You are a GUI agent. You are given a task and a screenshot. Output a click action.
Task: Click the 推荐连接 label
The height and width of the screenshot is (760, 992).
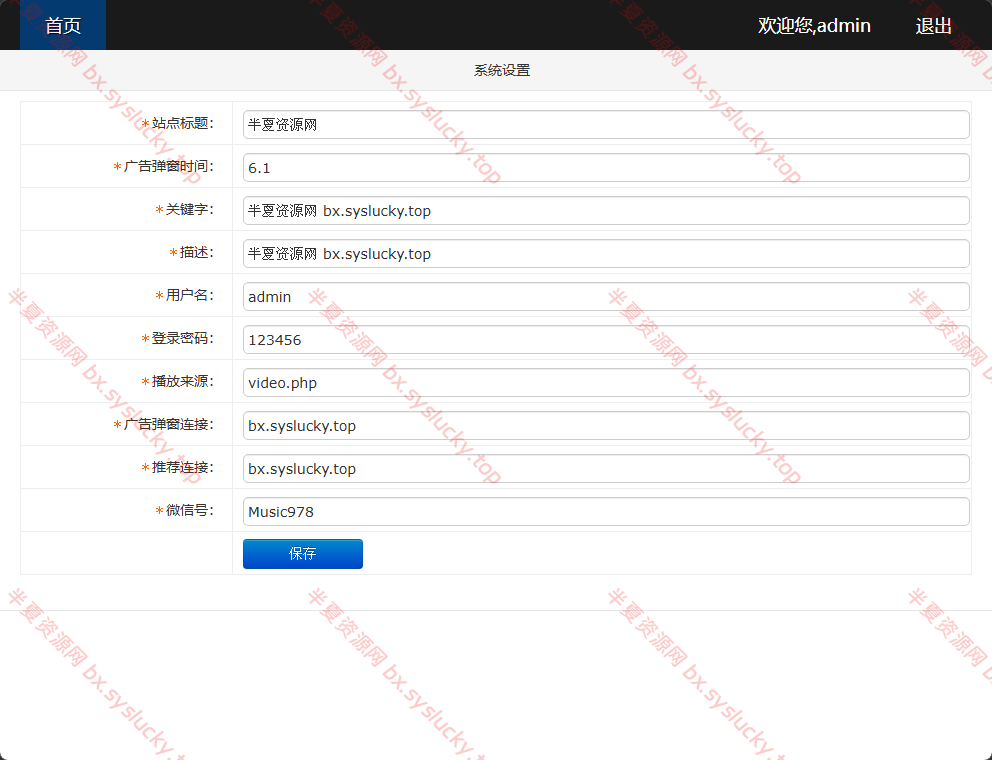tap(183, 468)
